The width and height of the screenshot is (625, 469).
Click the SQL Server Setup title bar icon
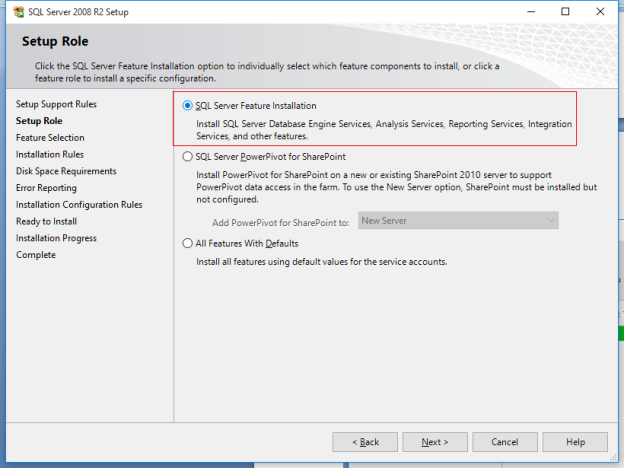tap(18, 12)
